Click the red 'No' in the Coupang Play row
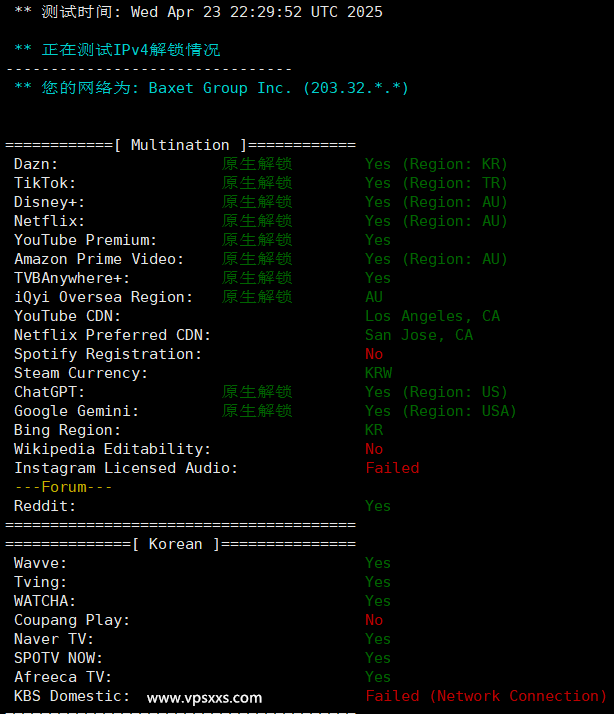Viewport: 614px width, 714px height. 374,620
